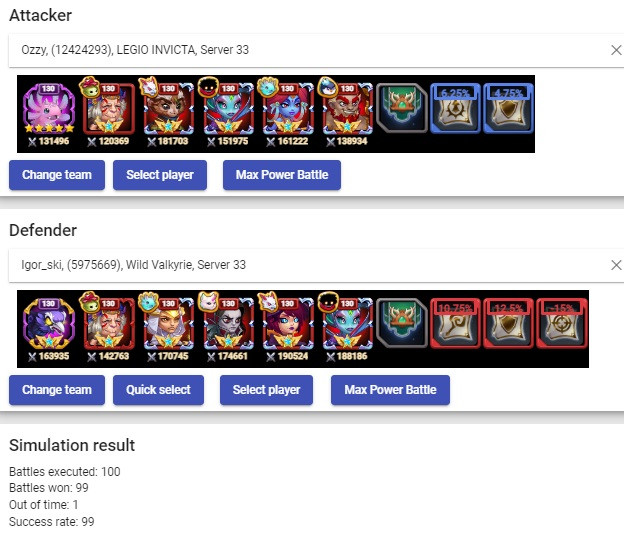
Task: Click the attacker 4.75% shield banner icon
Action: (508, 108)
